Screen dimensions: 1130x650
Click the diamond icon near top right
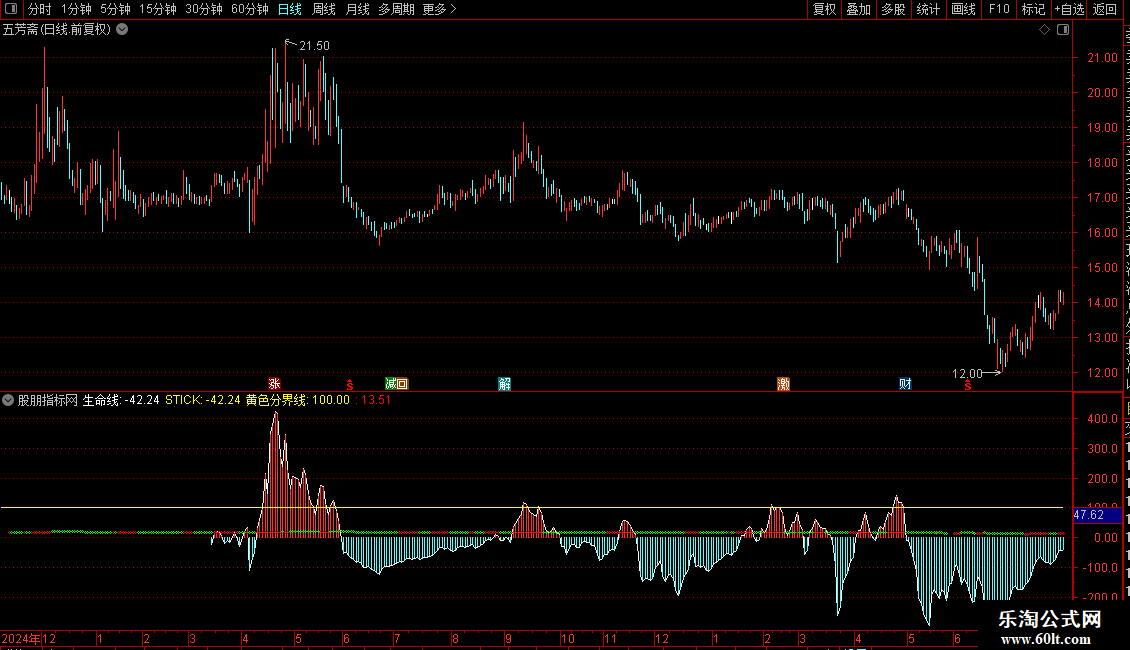coord(1044,30)
